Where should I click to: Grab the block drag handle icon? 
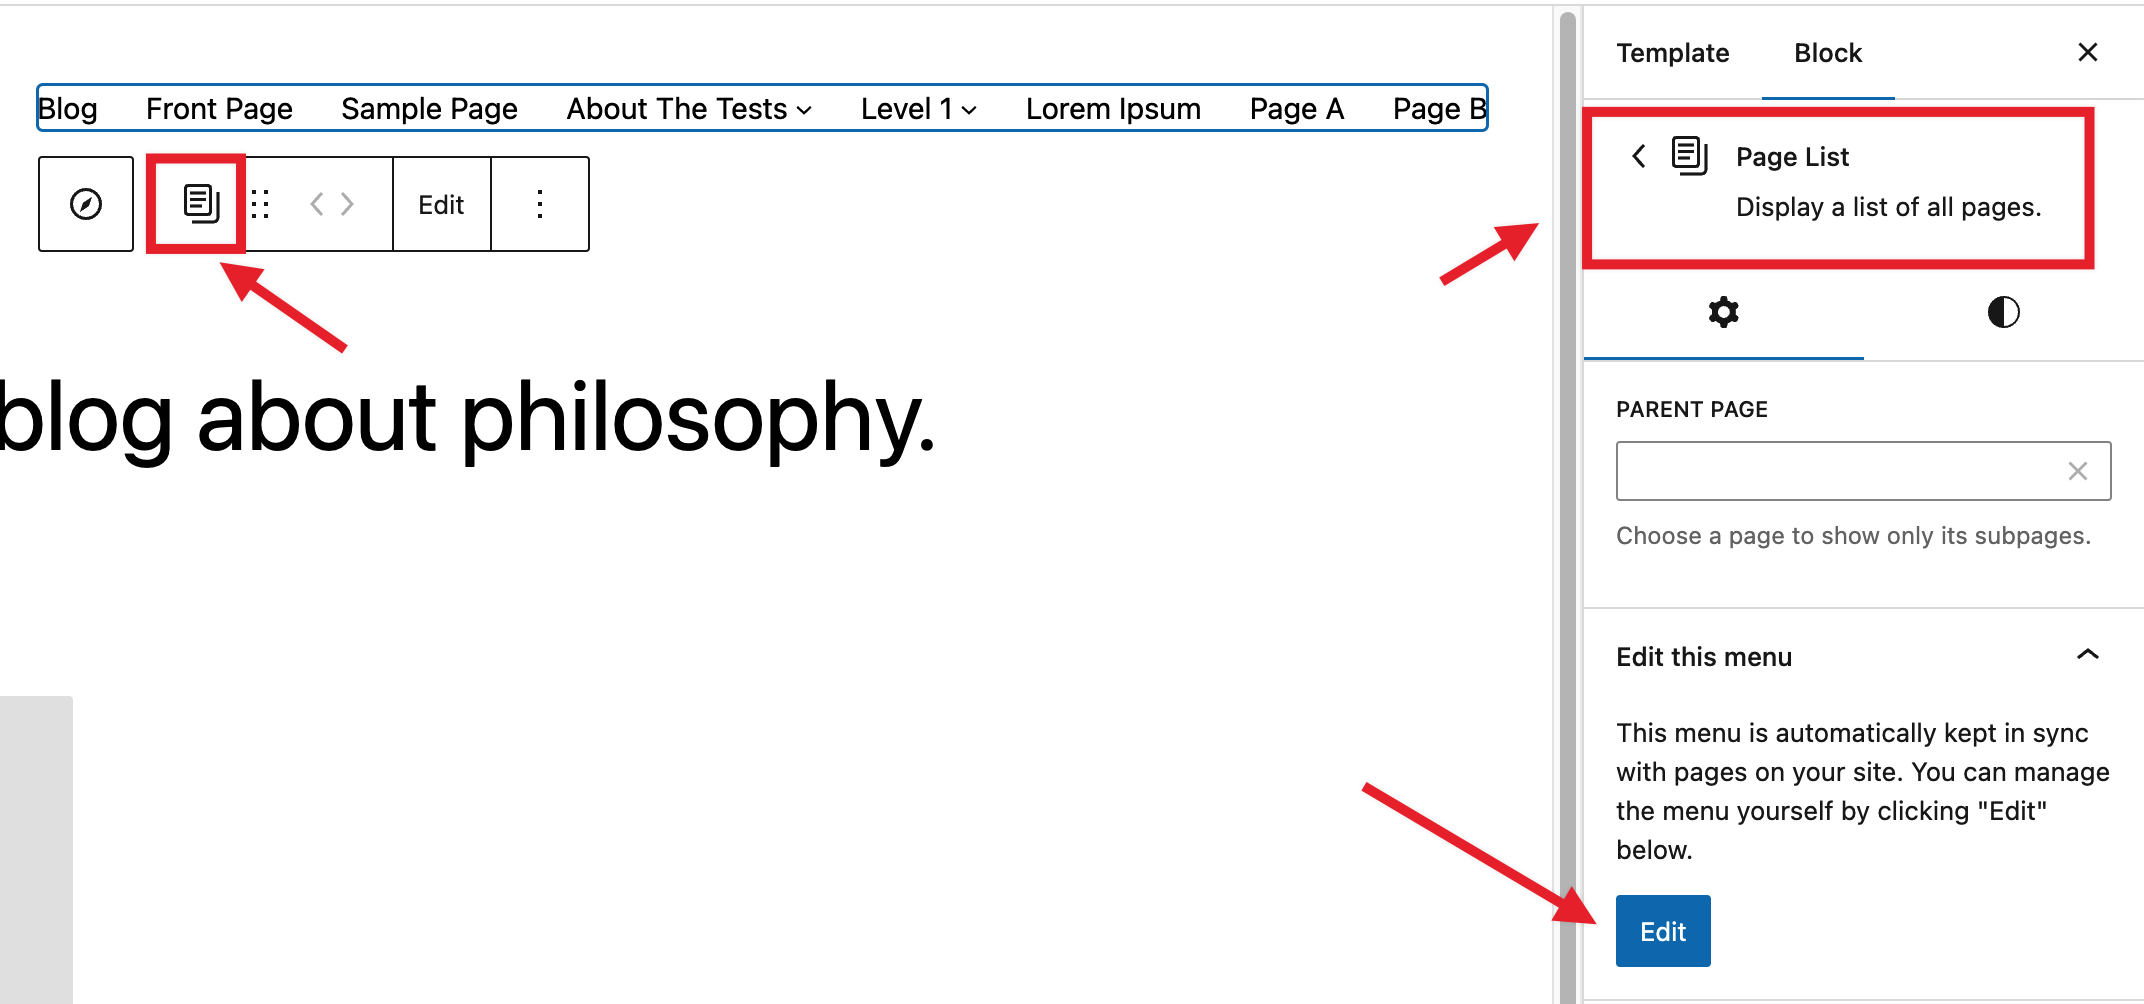[260, 203]
